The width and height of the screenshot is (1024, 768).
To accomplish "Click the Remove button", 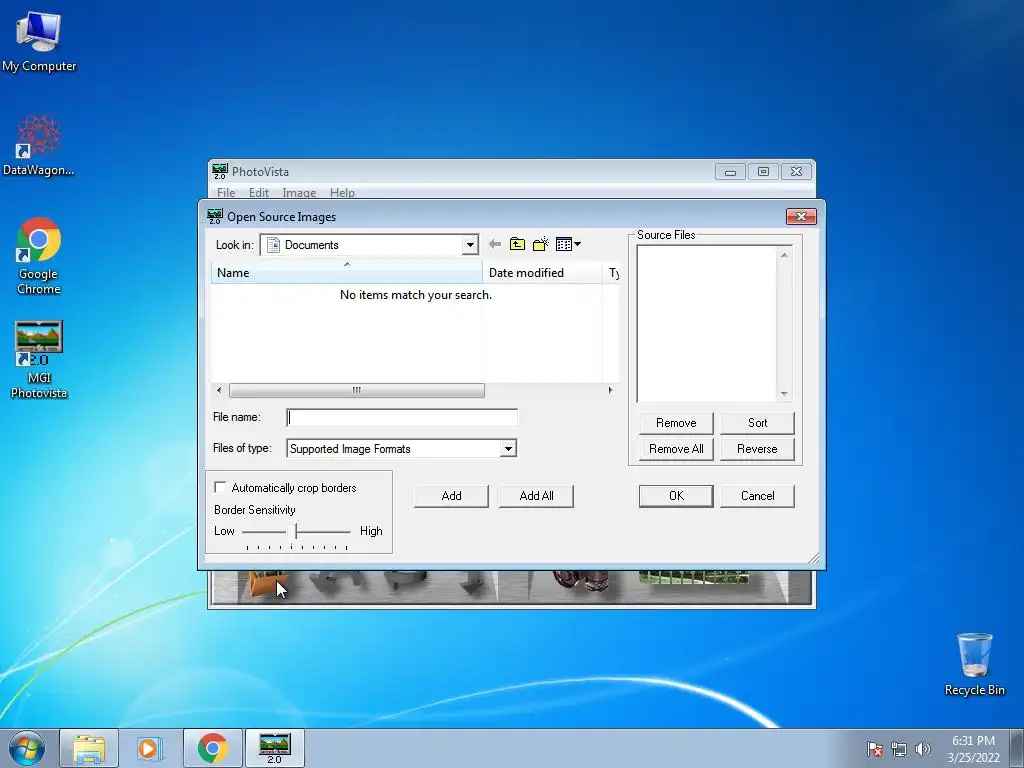I will coord(676,423).
